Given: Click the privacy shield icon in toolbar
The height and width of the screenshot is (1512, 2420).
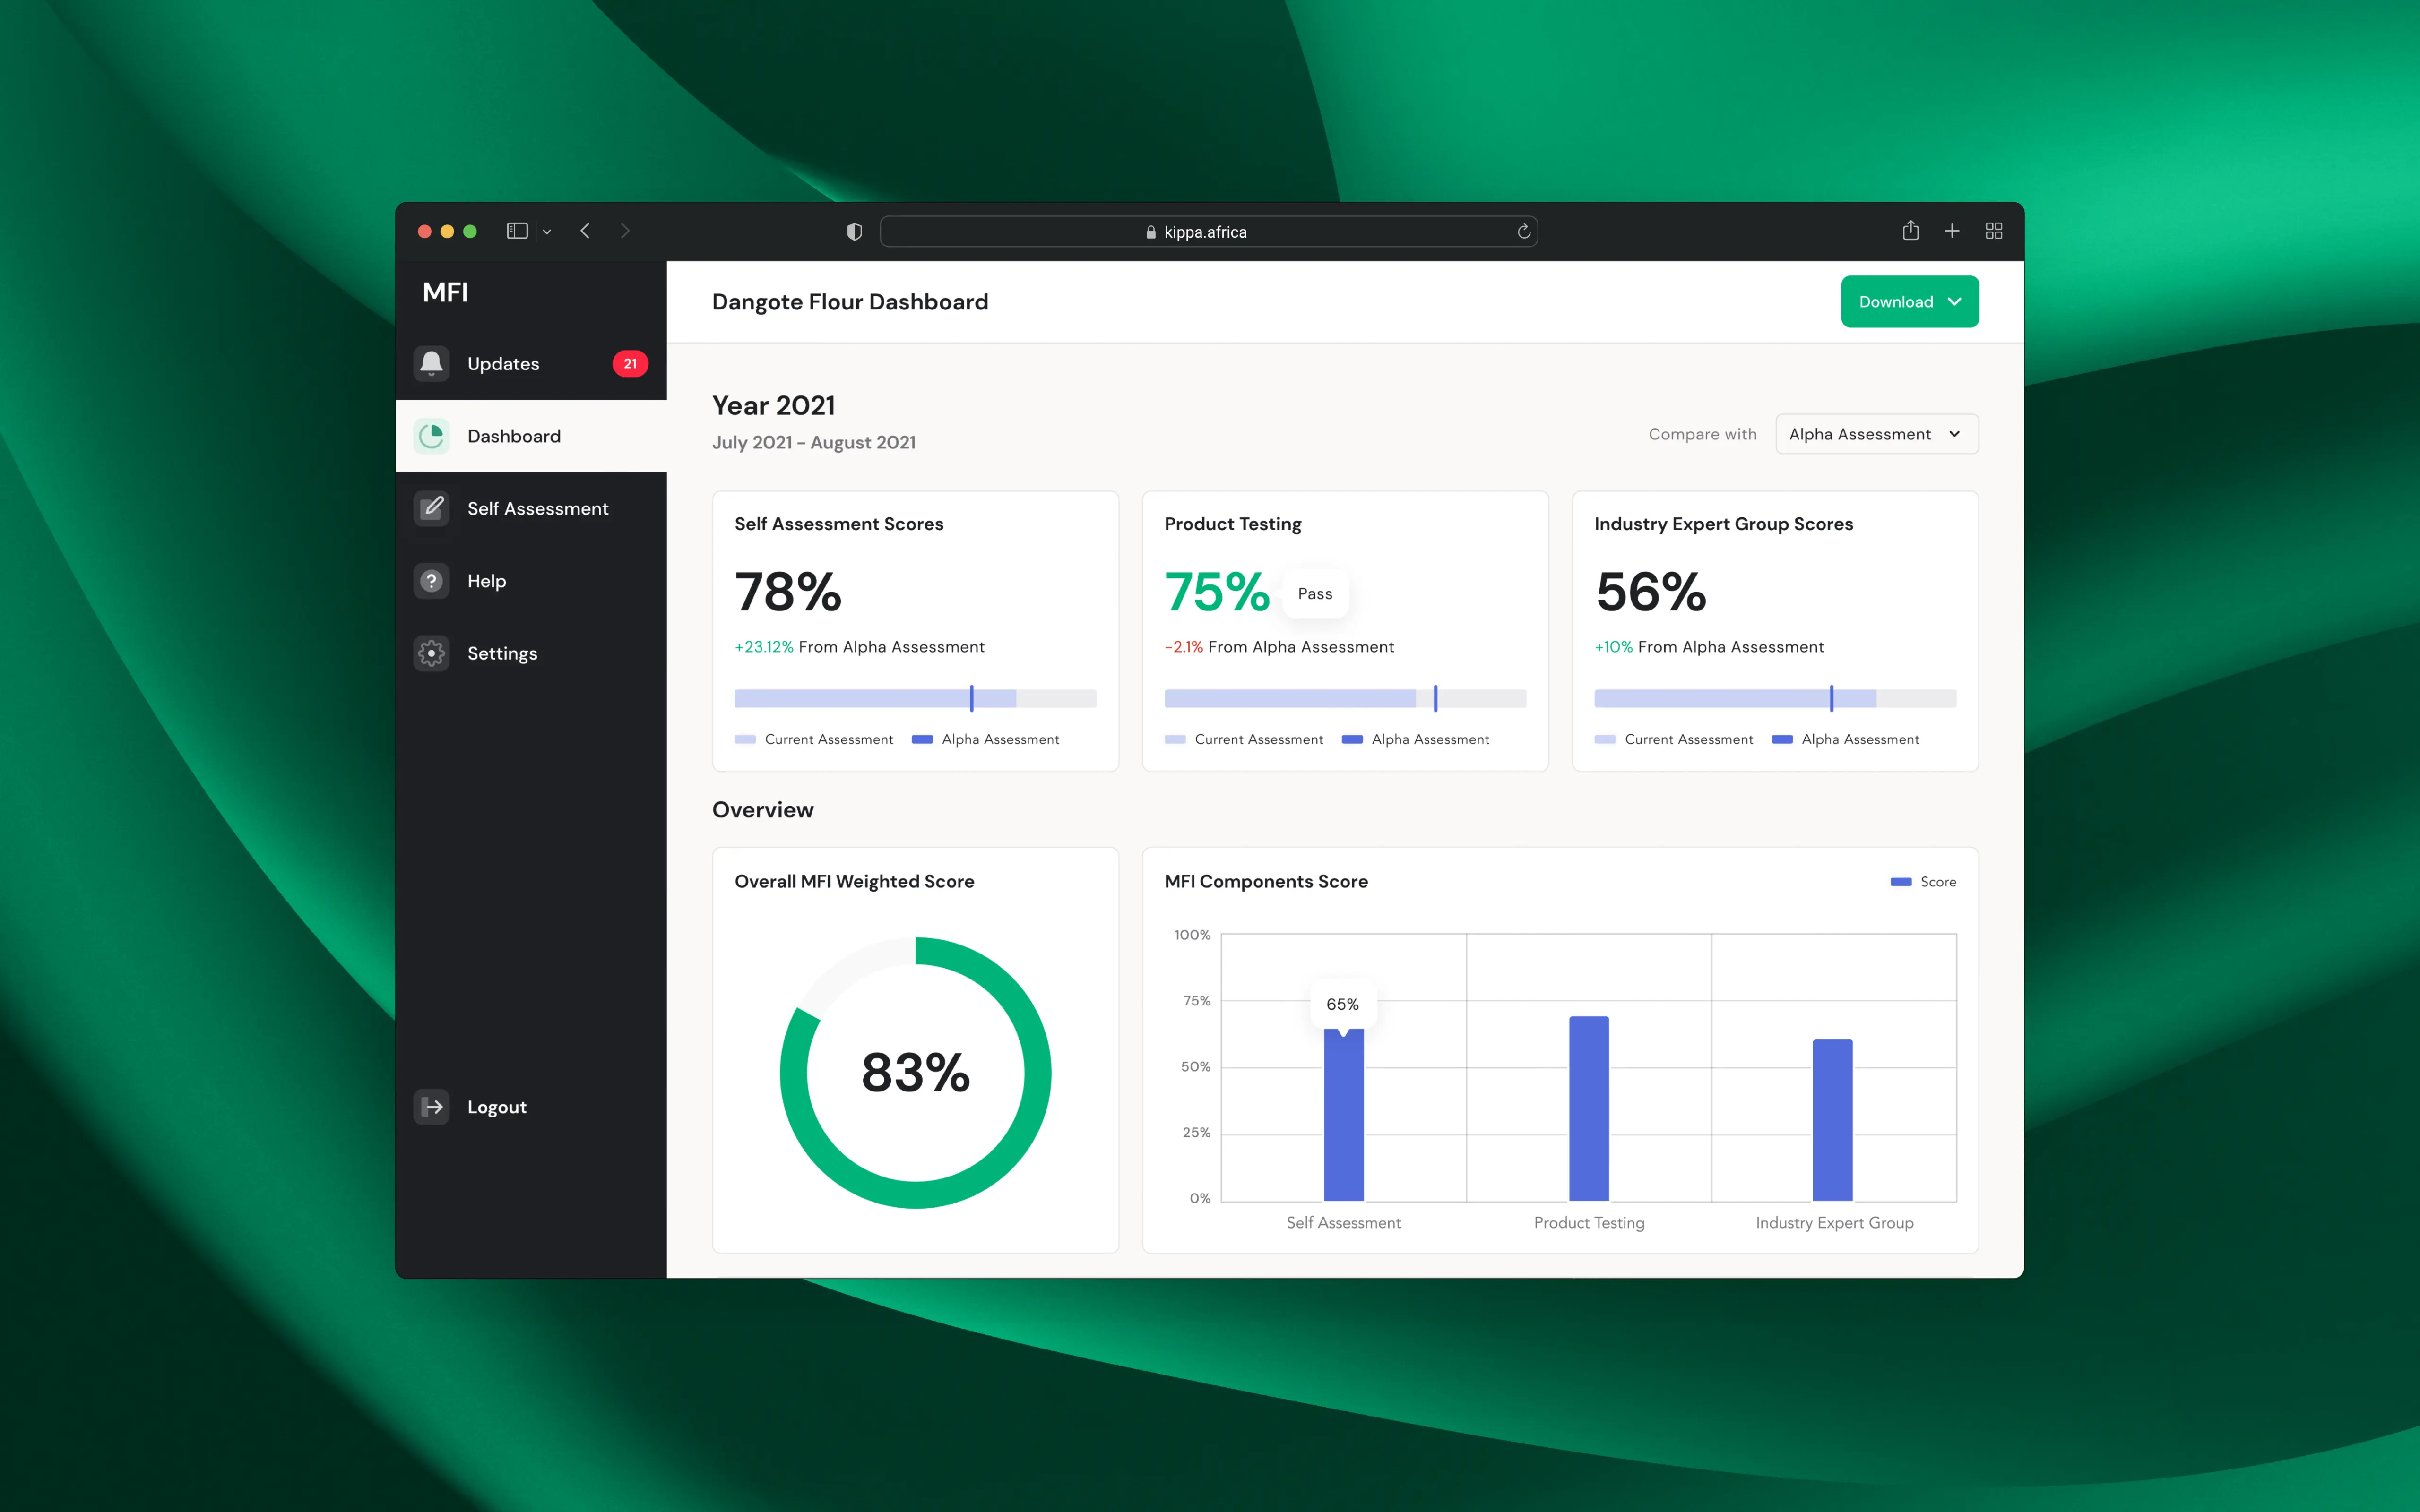Looking at the screenshot, I should [854, 231].
